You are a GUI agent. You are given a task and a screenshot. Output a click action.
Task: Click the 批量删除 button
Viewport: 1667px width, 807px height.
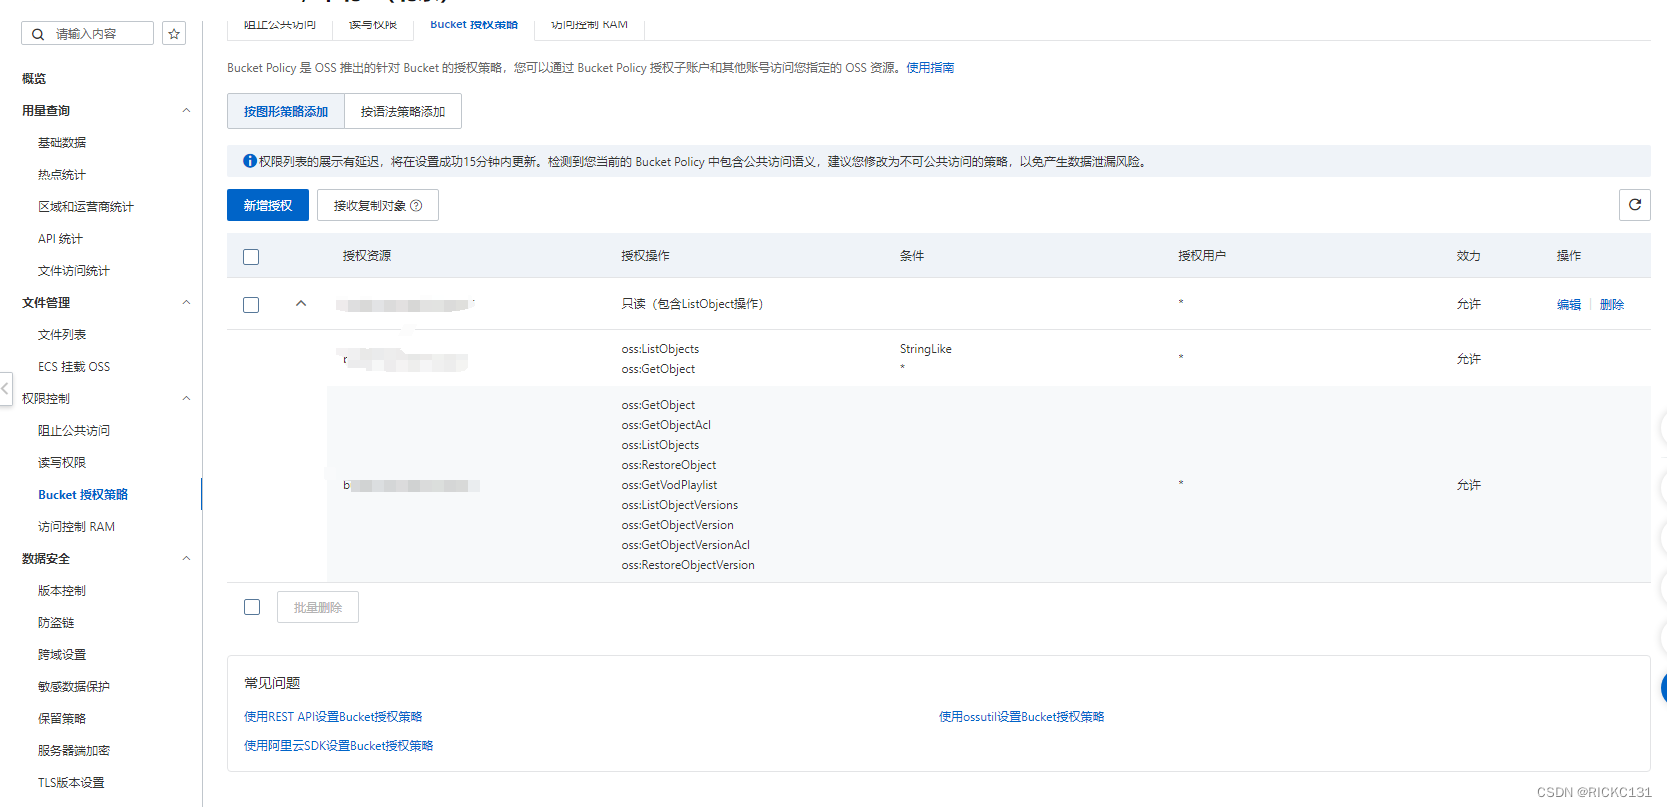(318, 607)
